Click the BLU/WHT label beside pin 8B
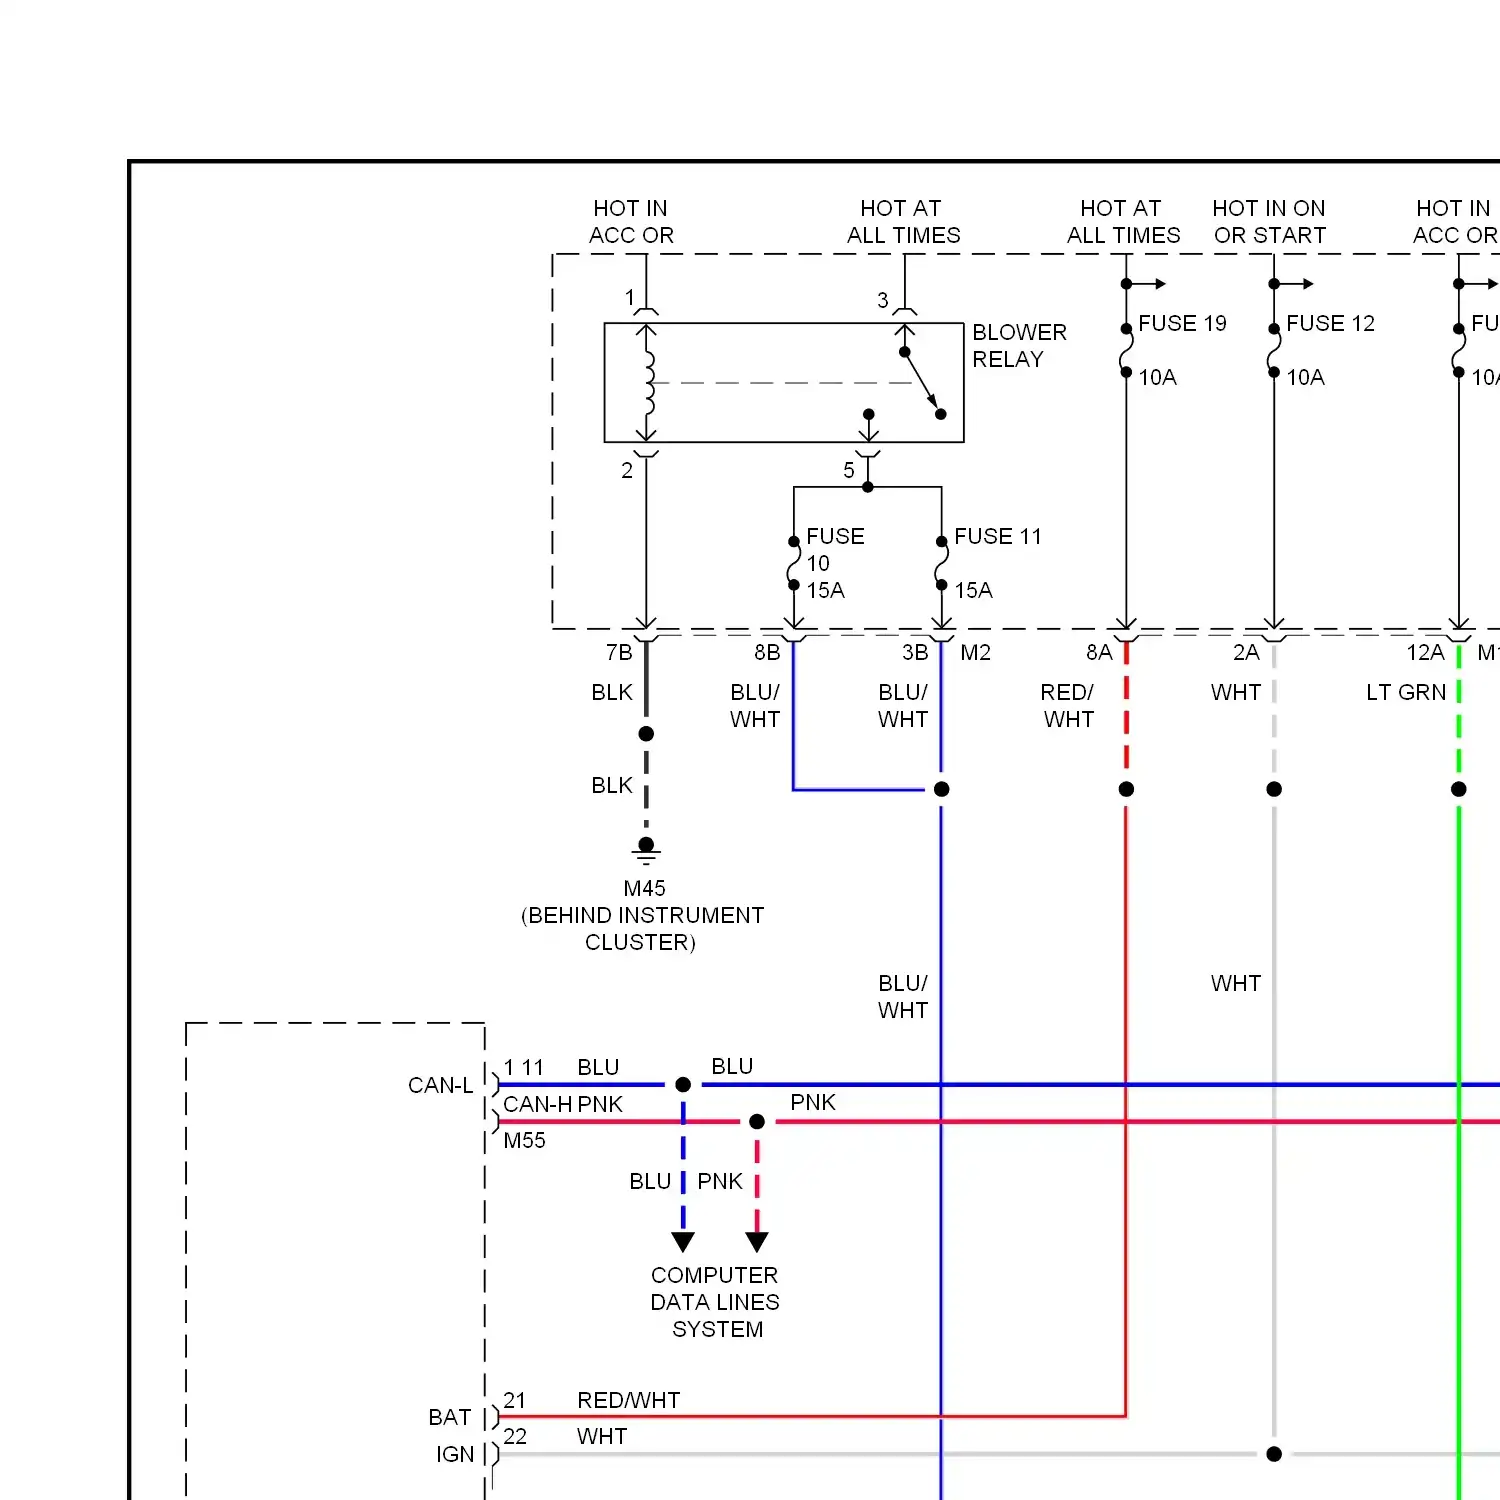 755,705
